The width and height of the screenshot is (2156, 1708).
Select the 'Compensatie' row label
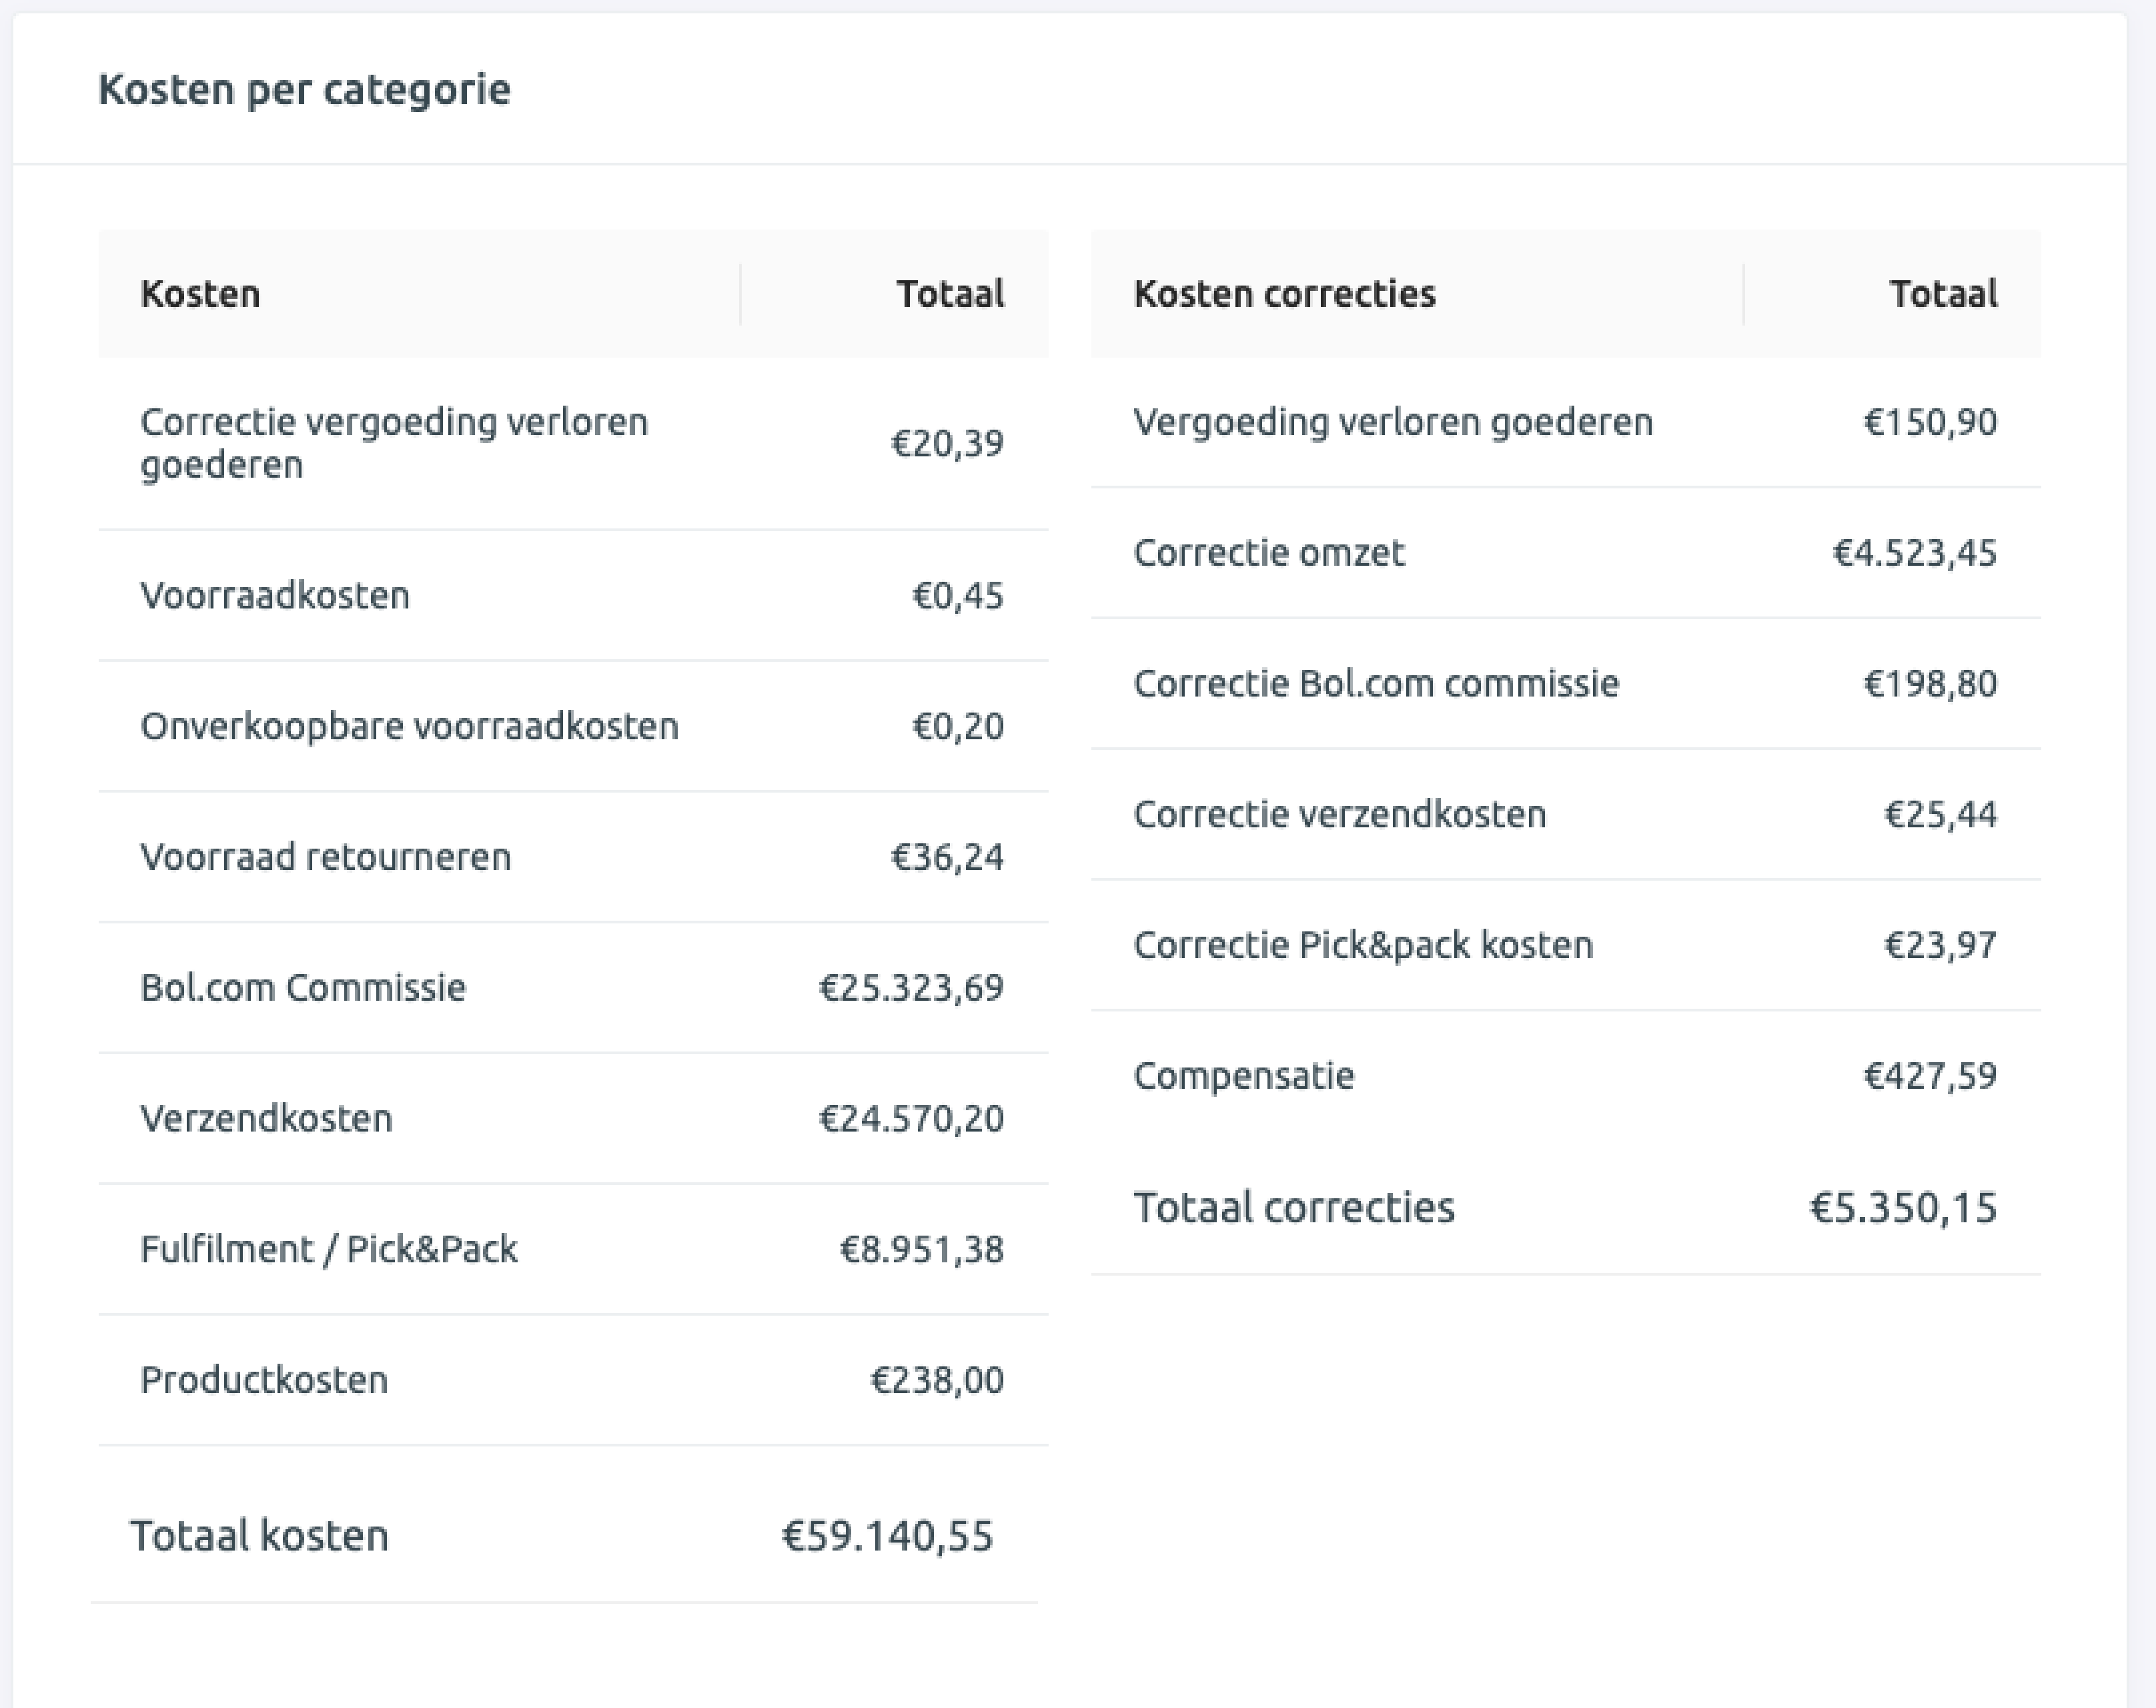pos(1244,1076)
